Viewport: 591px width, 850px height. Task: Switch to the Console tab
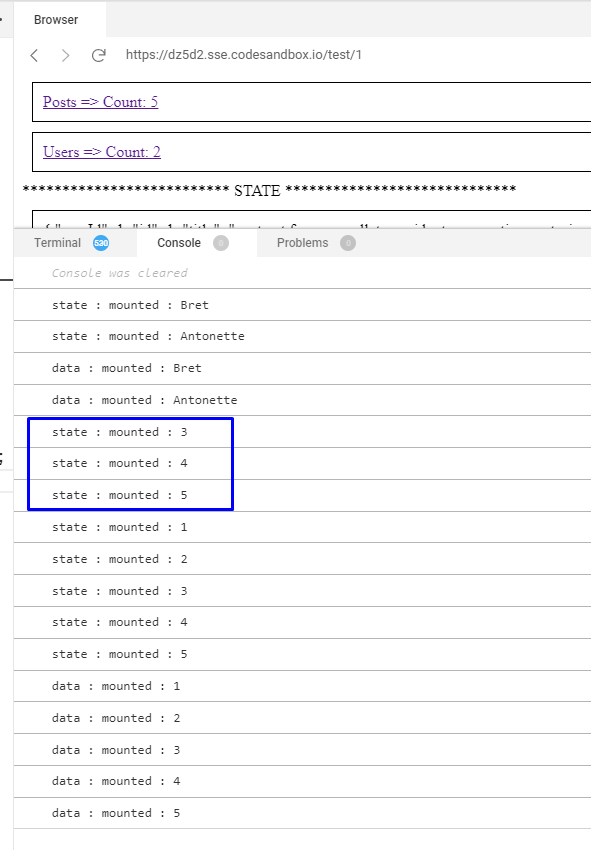pos(179,243)
